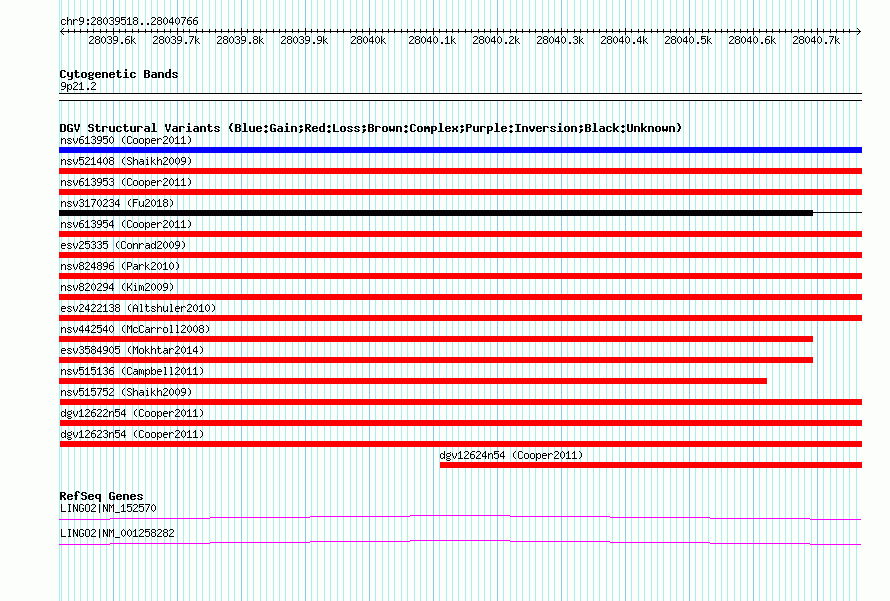Open the esv25335 (Conrad2009) variant
890x601 pixels.
(x=123, y=245)
